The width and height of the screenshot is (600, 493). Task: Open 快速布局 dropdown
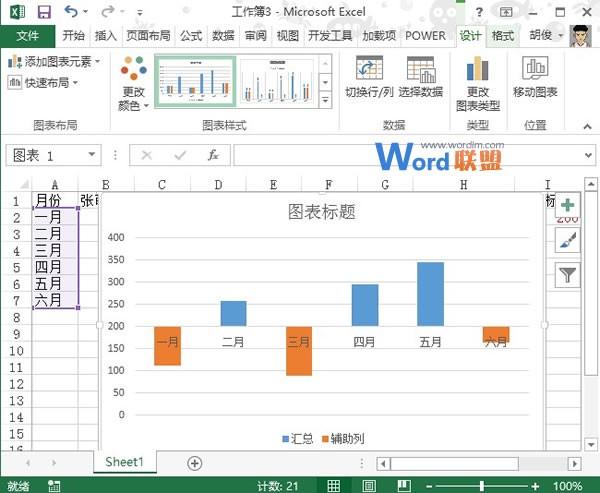[x=43, y=82]
